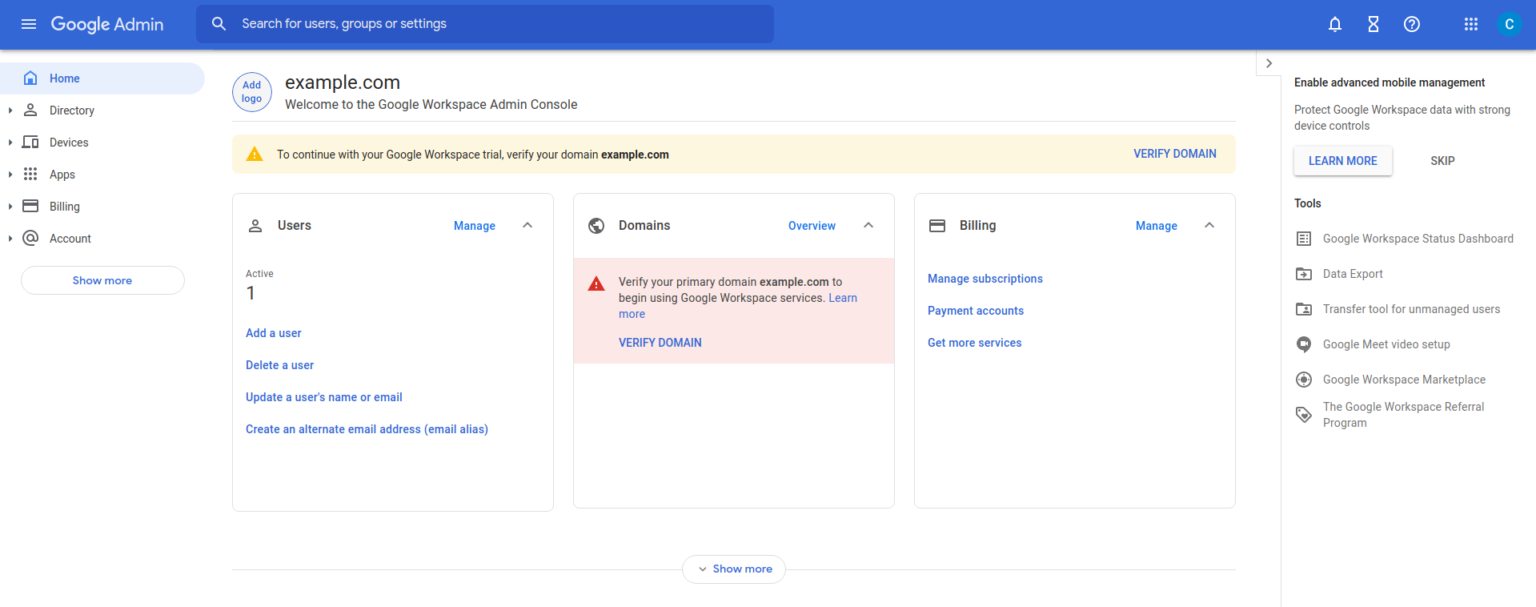Open notifications via the bell icon
This screenshot has height=607, width=1536.
(1334, 23)
